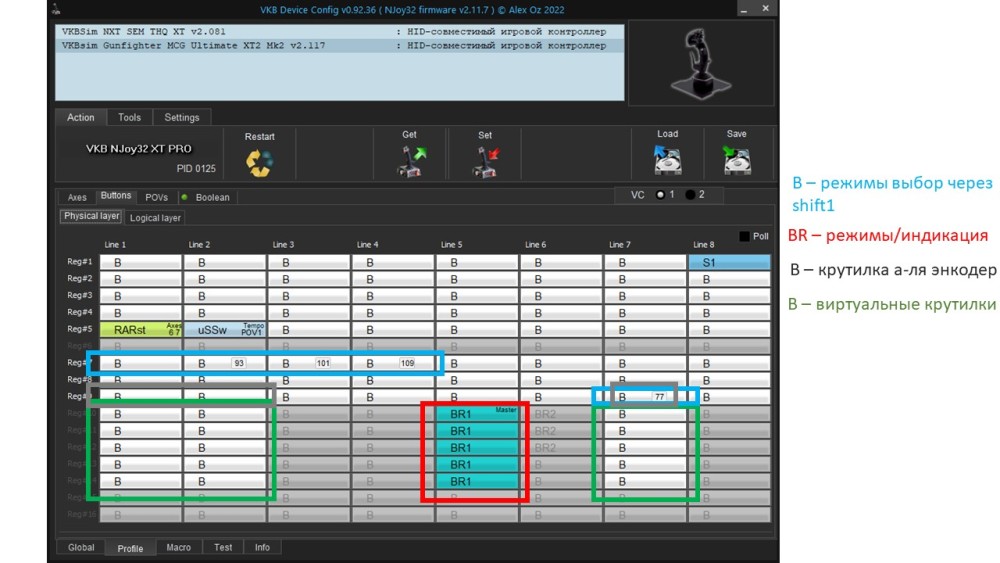Click Reg#4 Line 7 B cell
Viewport: 1000px width, 563px height.
point(645,313)
